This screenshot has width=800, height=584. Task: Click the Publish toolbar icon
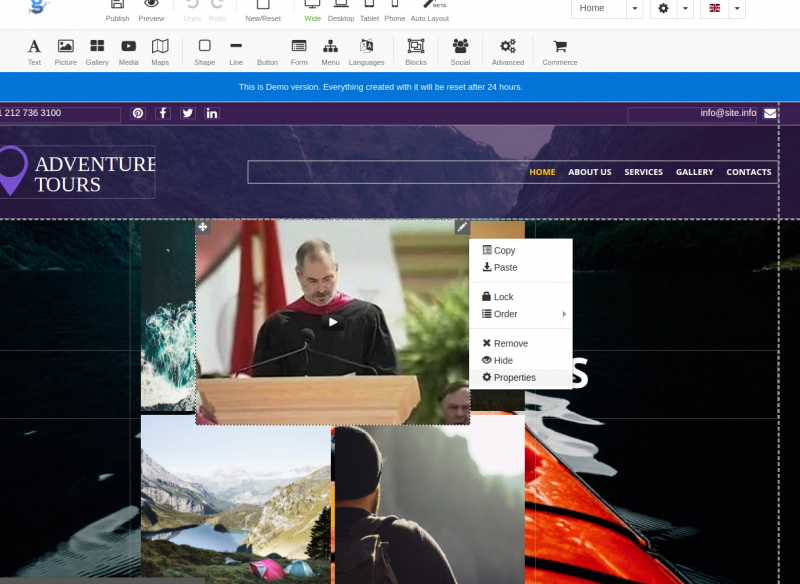[117, 10]
